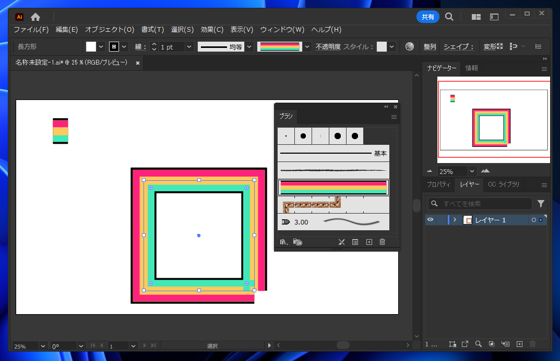Click the stroke color swatch in control bar
The height and width of the screenshot is (361, 560).
tap(114, 47)
